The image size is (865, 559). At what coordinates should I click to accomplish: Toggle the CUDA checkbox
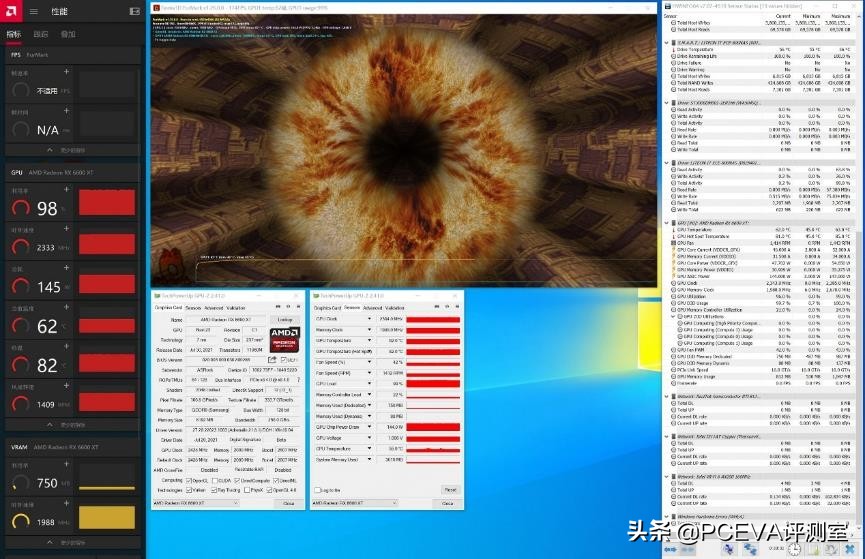tap(215, 481)
